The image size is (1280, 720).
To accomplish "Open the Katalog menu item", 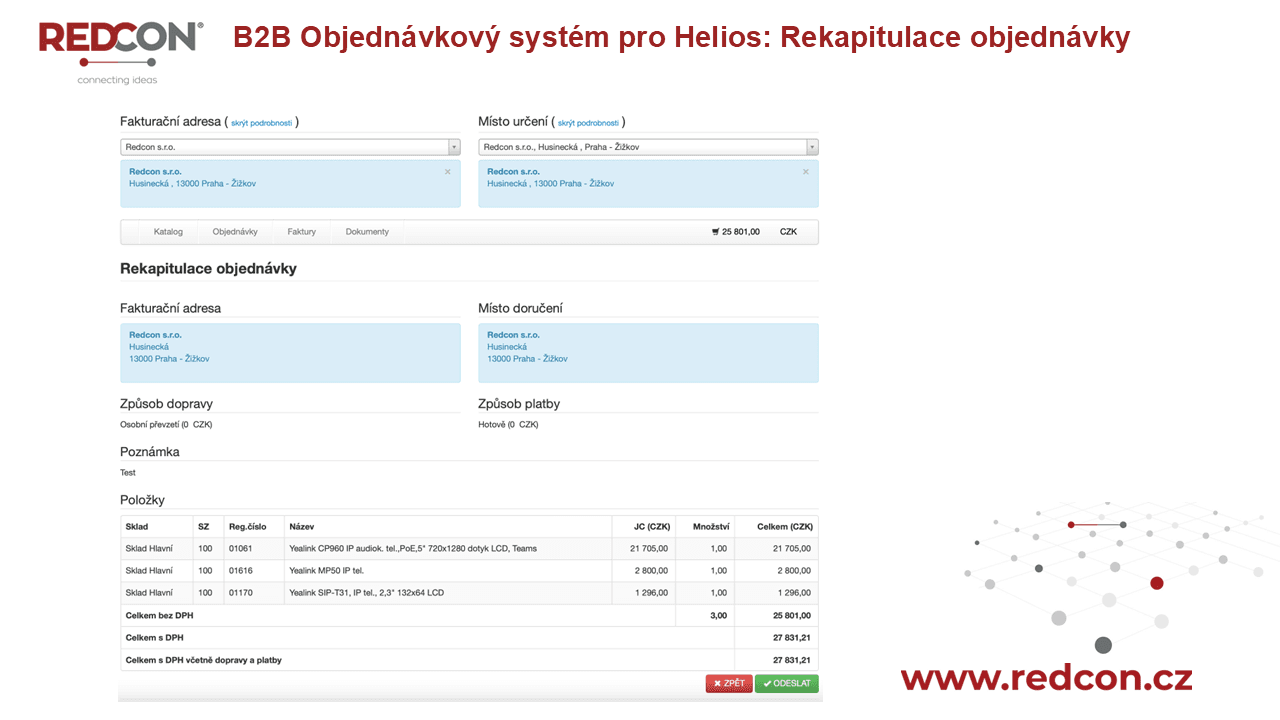I will pyautogui.click(x=168, y=232).
